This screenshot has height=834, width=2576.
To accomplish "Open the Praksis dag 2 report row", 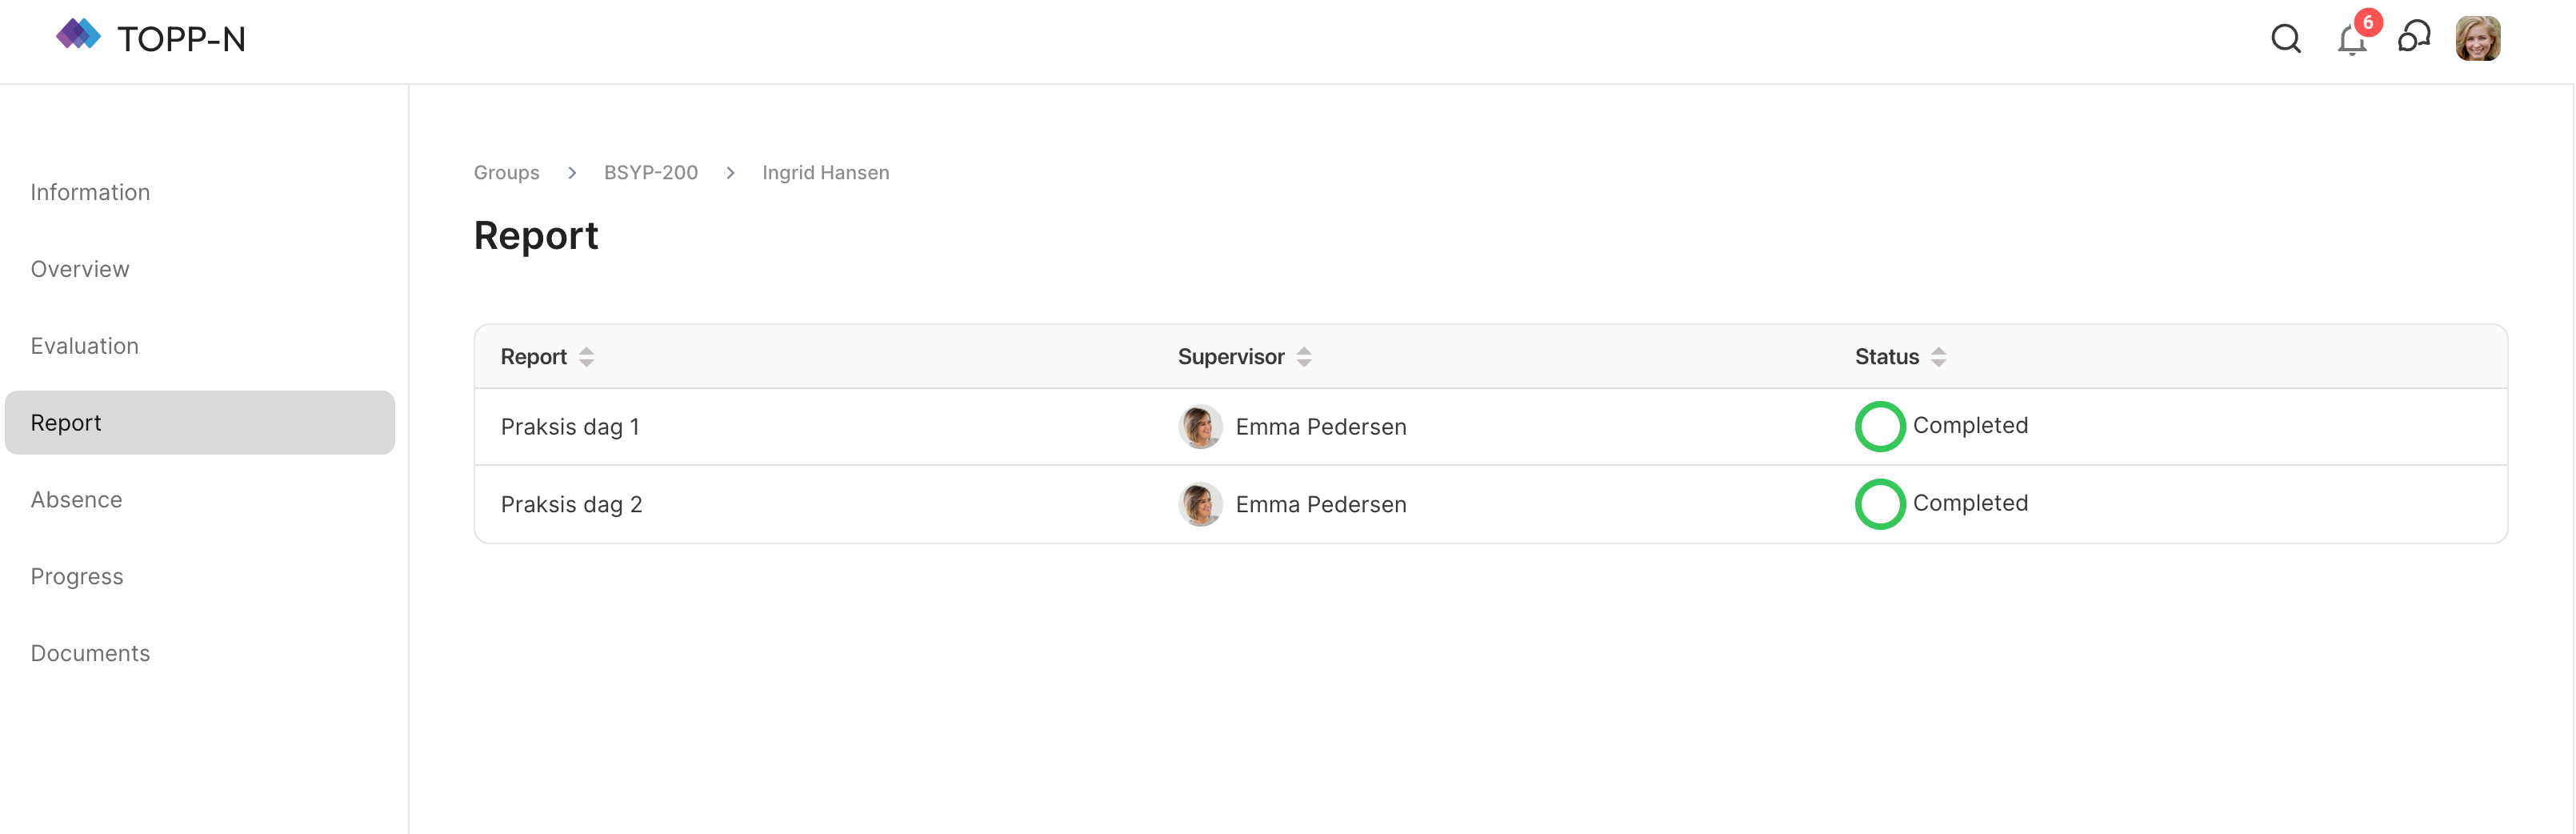I will tap(571, 505).
